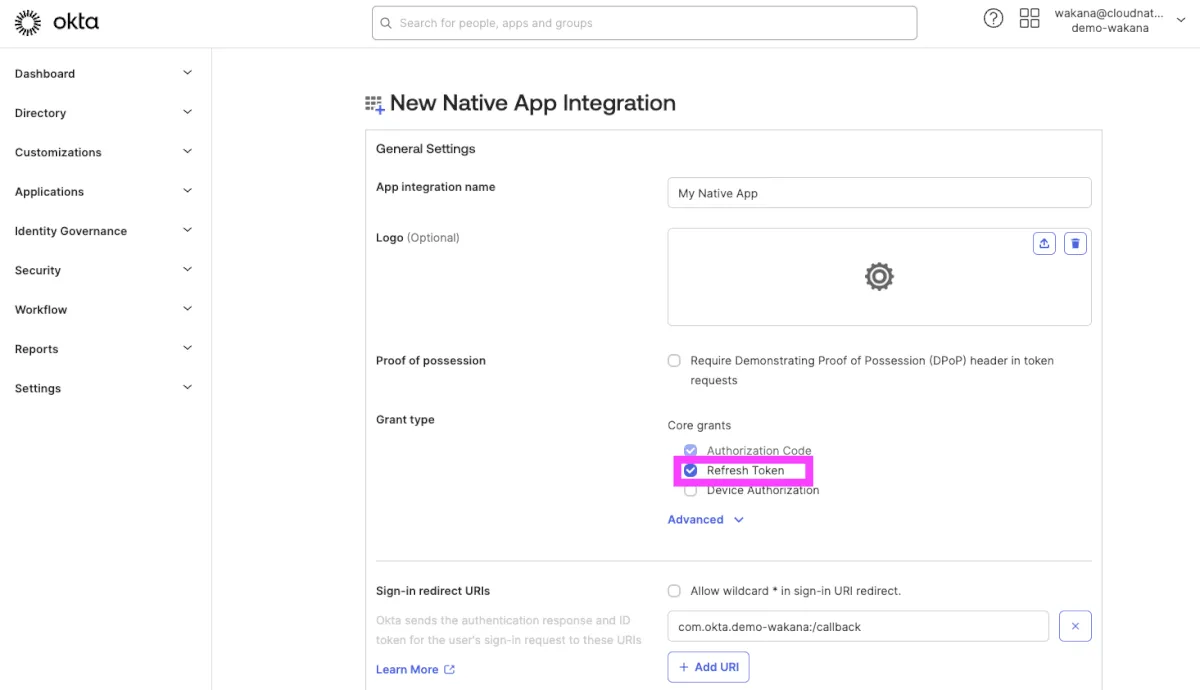Enable Allow wildcard in sign-in URI

pos(674,591)
